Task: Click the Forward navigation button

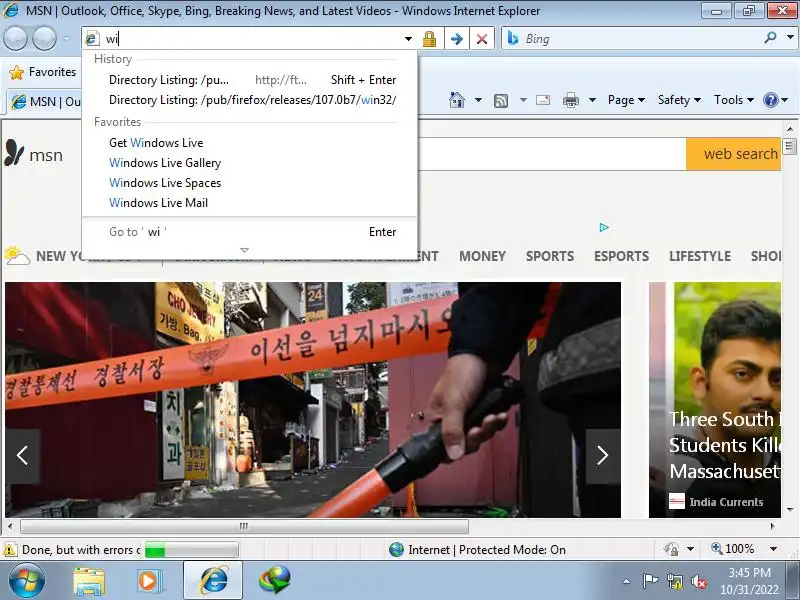Action: [44, 38]
